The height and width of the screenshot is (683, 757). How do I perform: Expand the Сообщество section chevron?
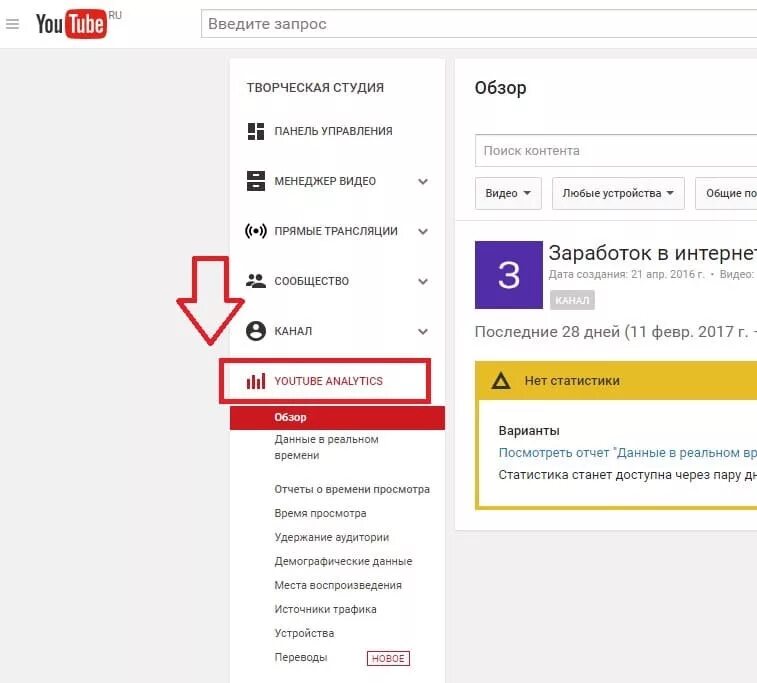(423, 281)
